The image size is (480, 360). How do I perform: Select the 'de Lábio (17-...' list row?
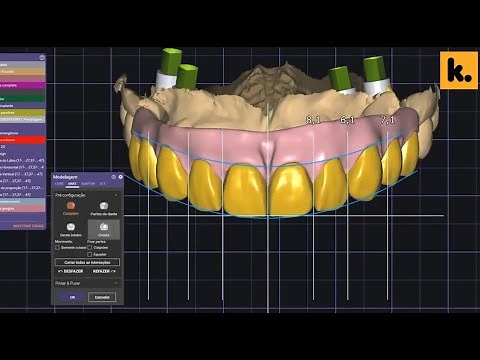(x=22, y=160)
